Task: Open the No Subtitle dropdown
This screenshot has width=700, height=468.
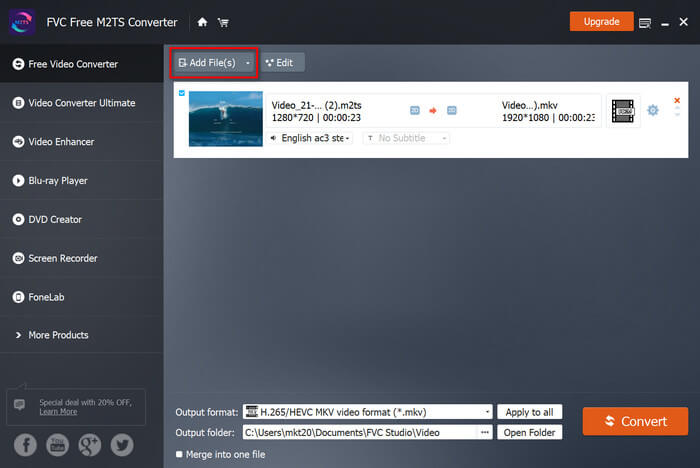Action: [x=406, y=138]
